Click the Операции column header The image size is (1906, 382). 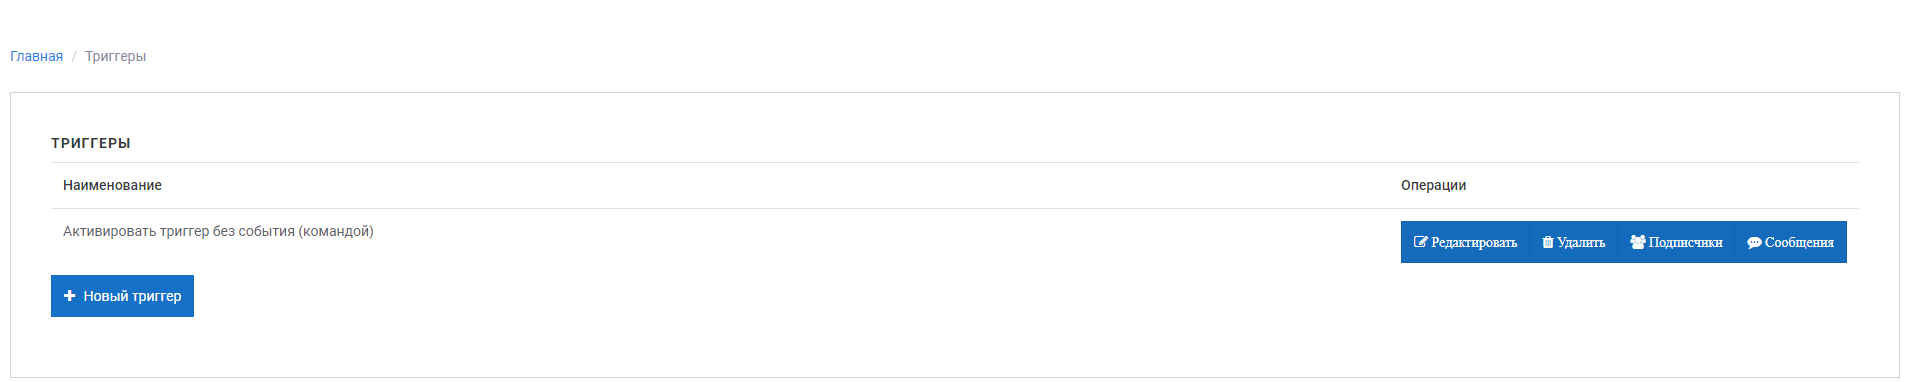1433,185
